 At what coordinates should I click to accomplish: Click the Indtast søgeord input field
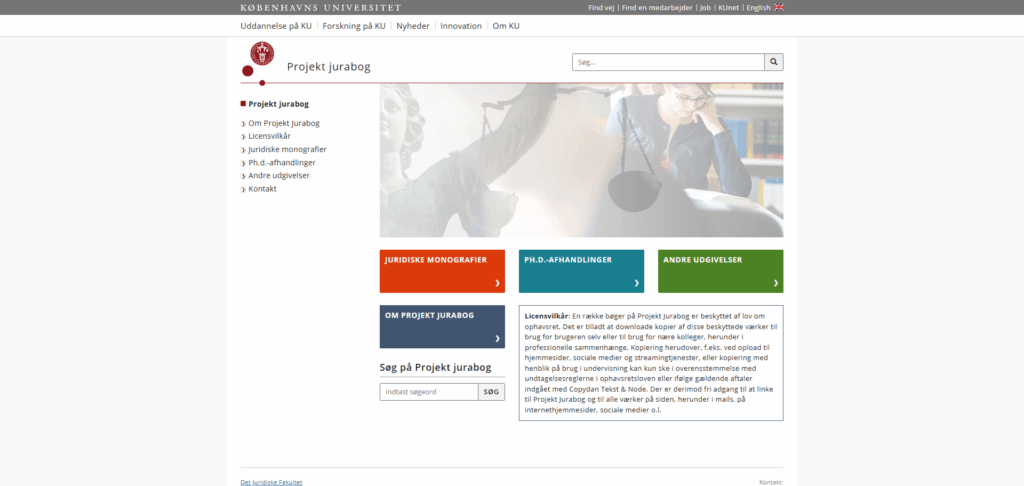(428, 392)
